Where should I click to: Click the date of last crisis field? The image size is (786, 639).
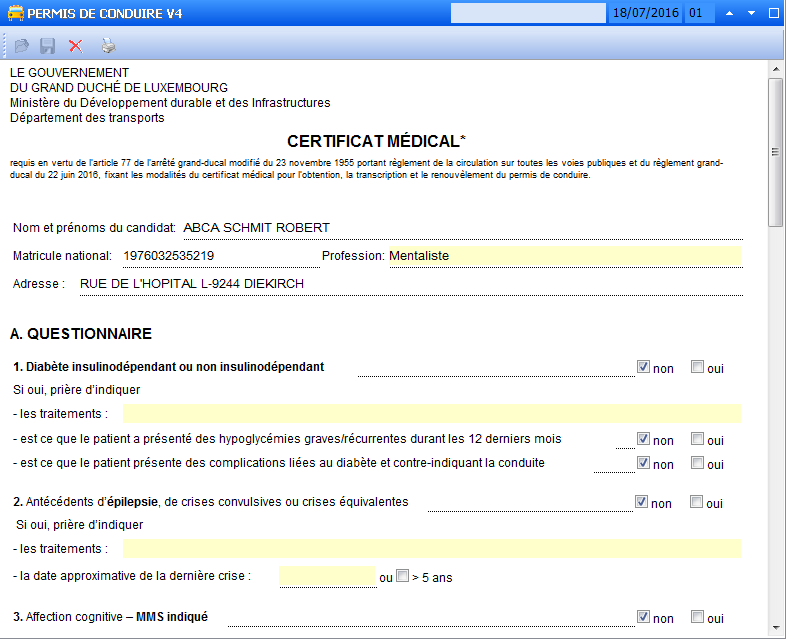click(327, 577)
